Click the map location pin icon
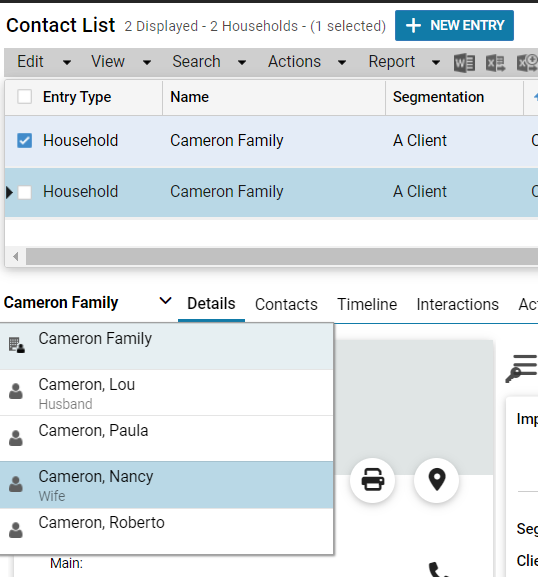The height and width of the screenshot is (577, 538). pos(437,480)
